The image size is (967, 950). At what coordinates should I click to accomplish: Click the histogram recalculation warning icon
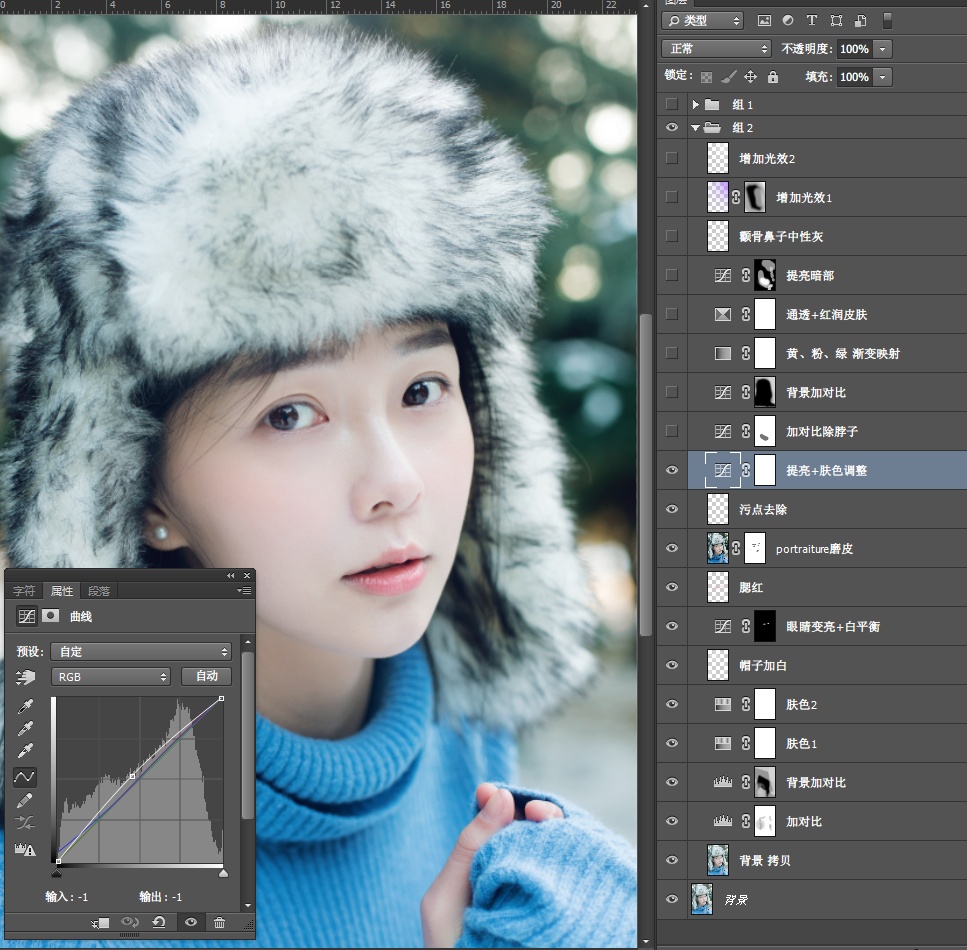coord(25,849)
